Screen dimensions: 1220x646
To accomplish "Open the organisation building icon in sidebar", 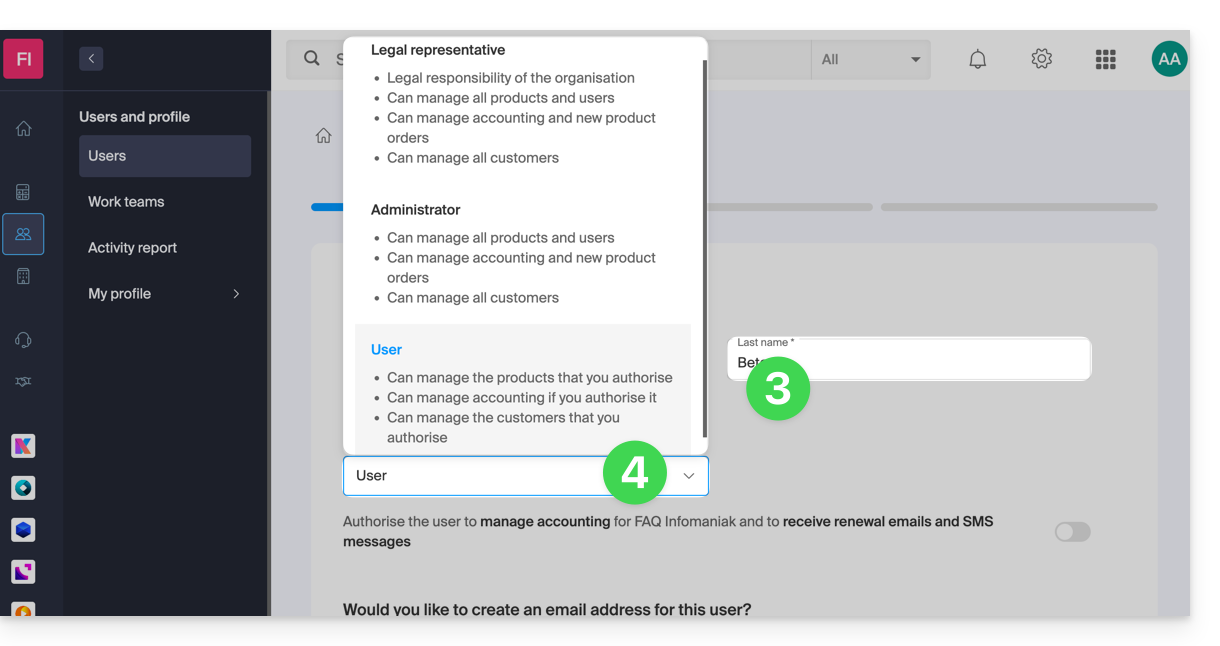I will tap(23, 277).
